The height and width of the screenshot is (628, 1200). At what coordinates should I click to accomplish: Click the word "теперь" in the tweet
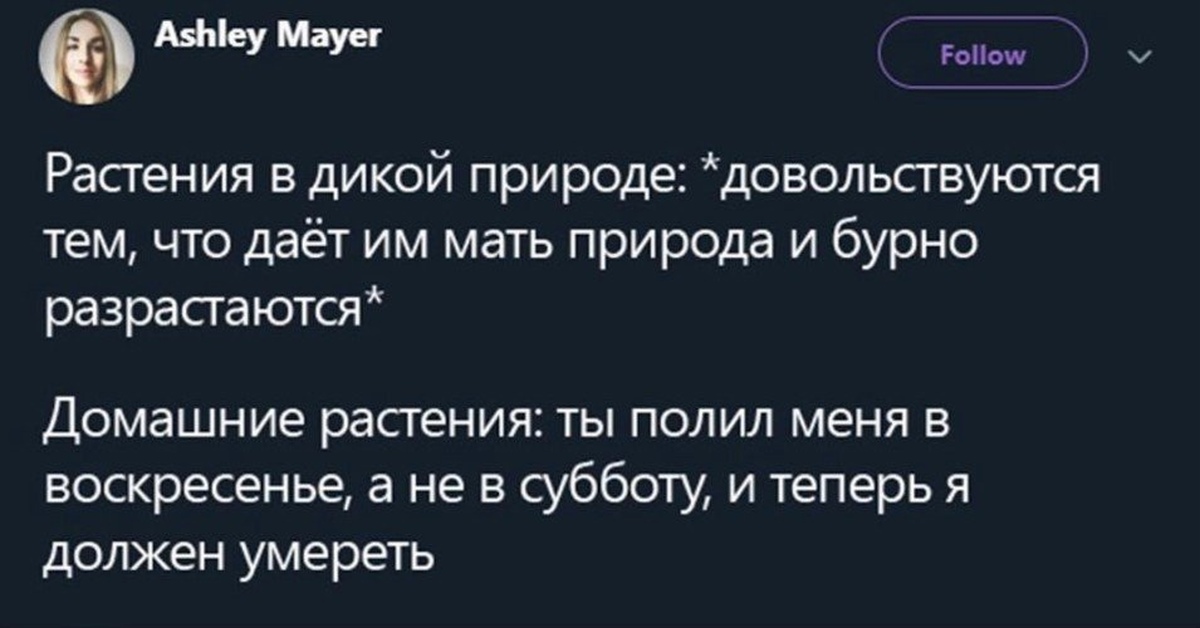point(820,488)
